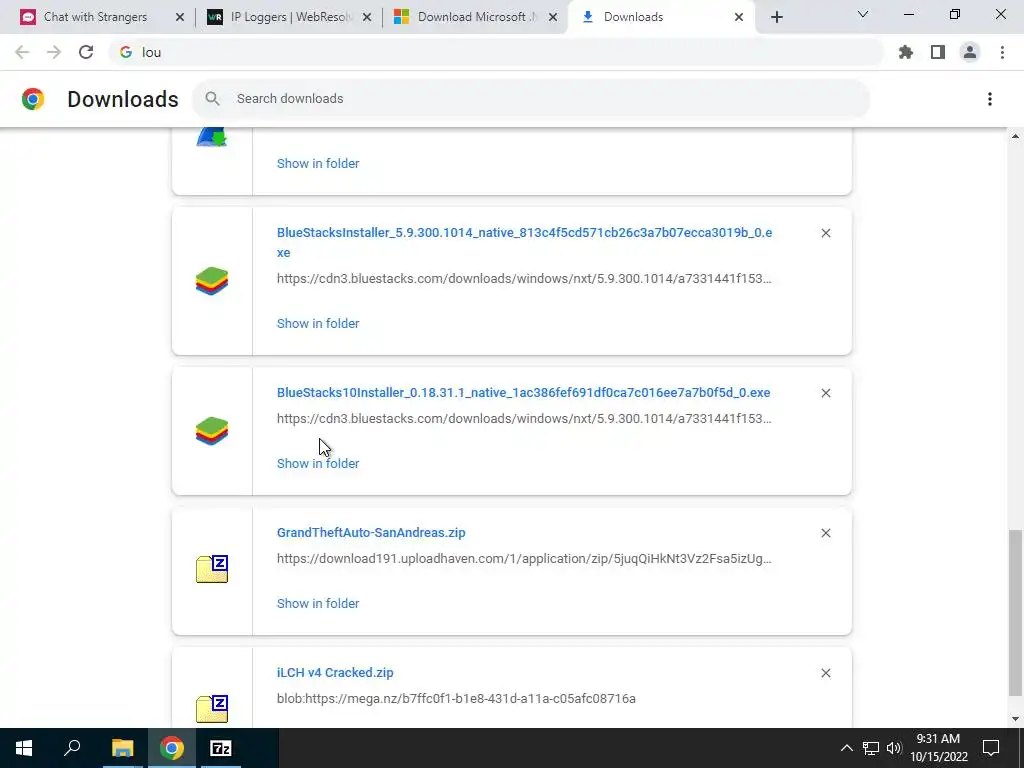Open the Extensions puzzle icon

pos(906,52)
